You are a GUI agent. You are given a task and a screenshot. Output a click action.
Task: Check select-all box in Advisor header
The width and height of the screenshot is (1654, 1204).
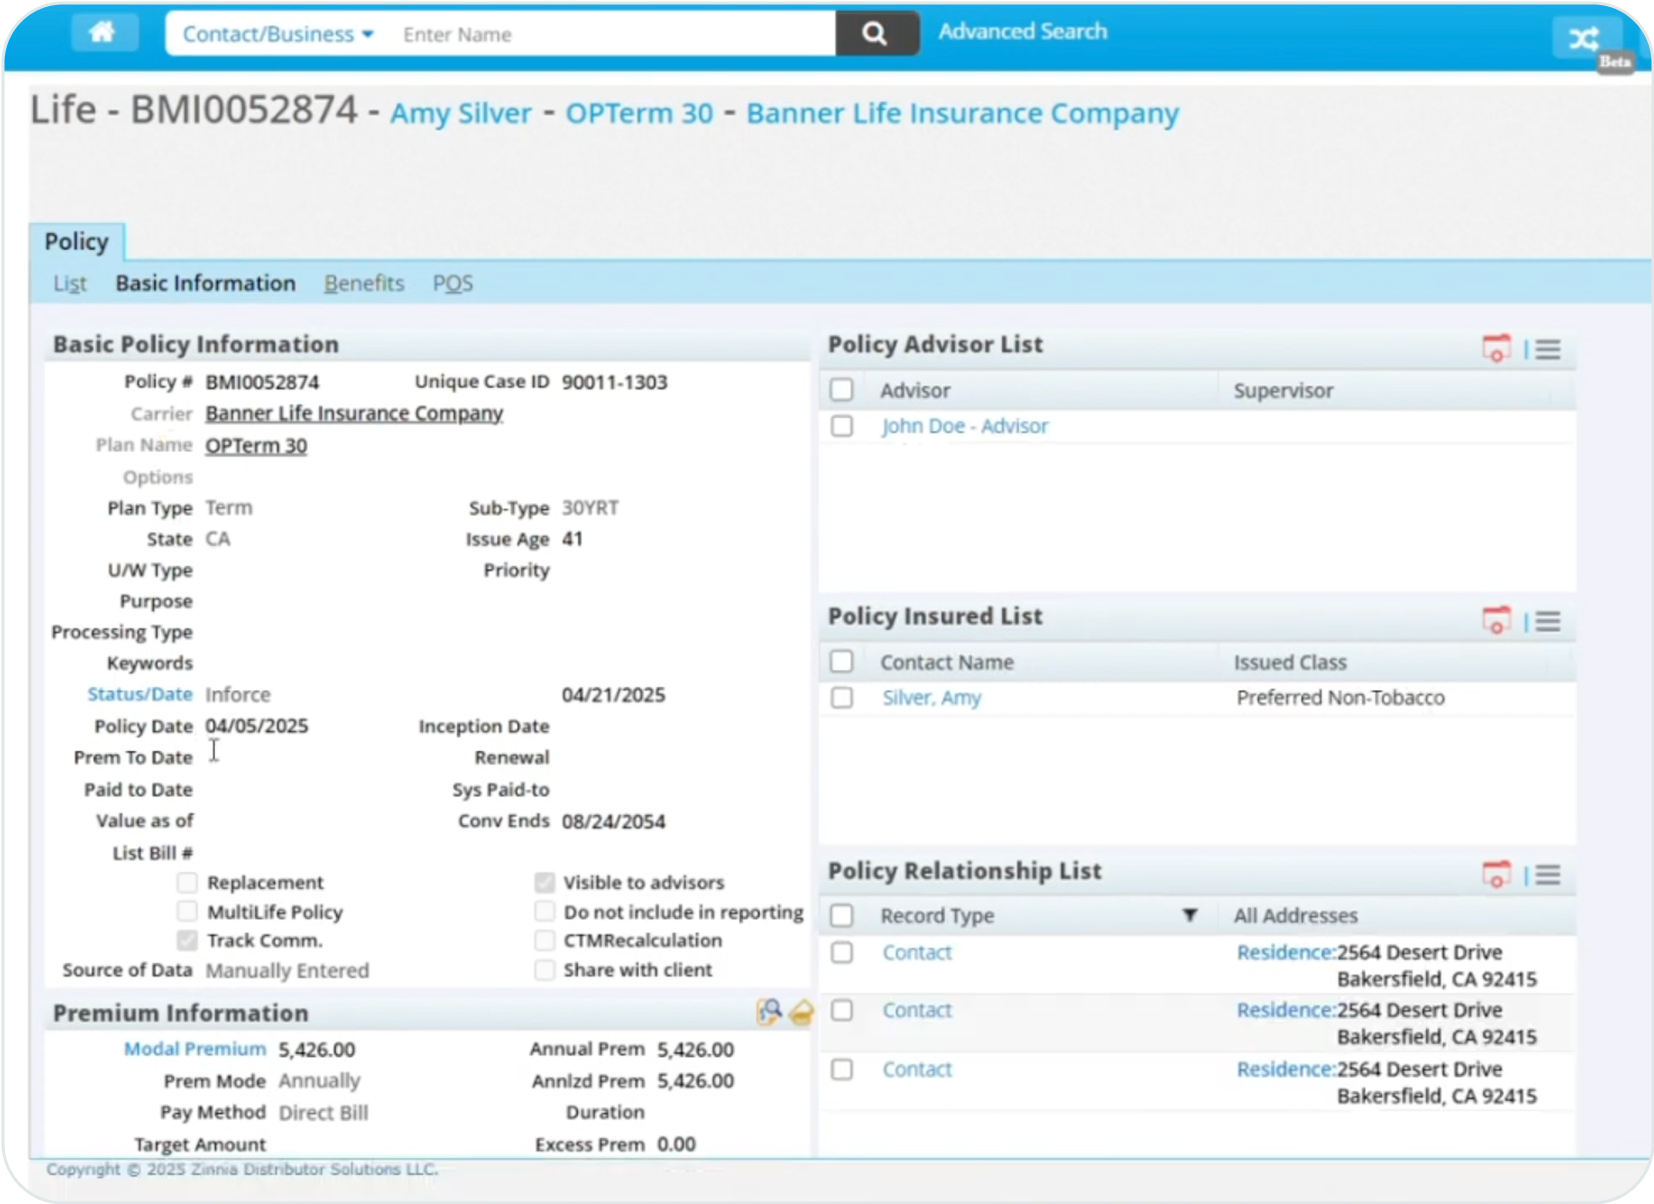(842, 390)
